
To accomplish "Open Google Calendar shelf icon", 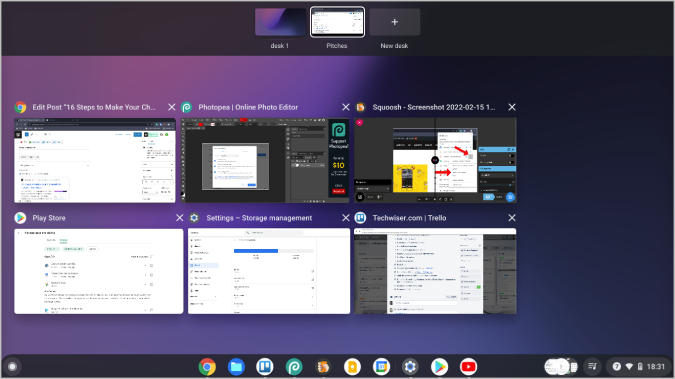I will [381, 367].
